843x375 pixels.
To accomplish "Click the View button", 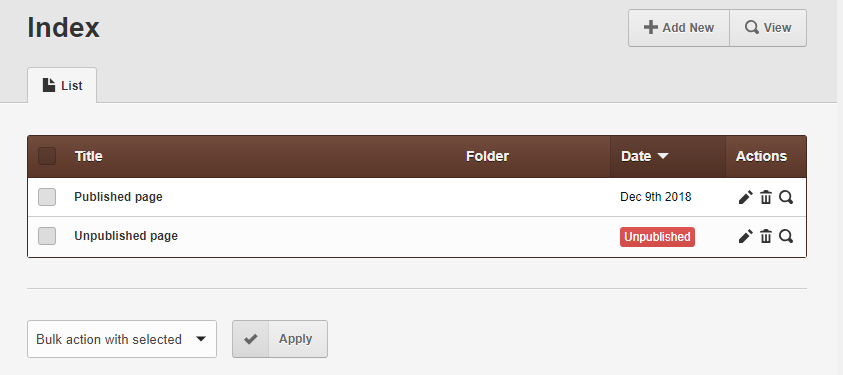I will pos(768,28).
